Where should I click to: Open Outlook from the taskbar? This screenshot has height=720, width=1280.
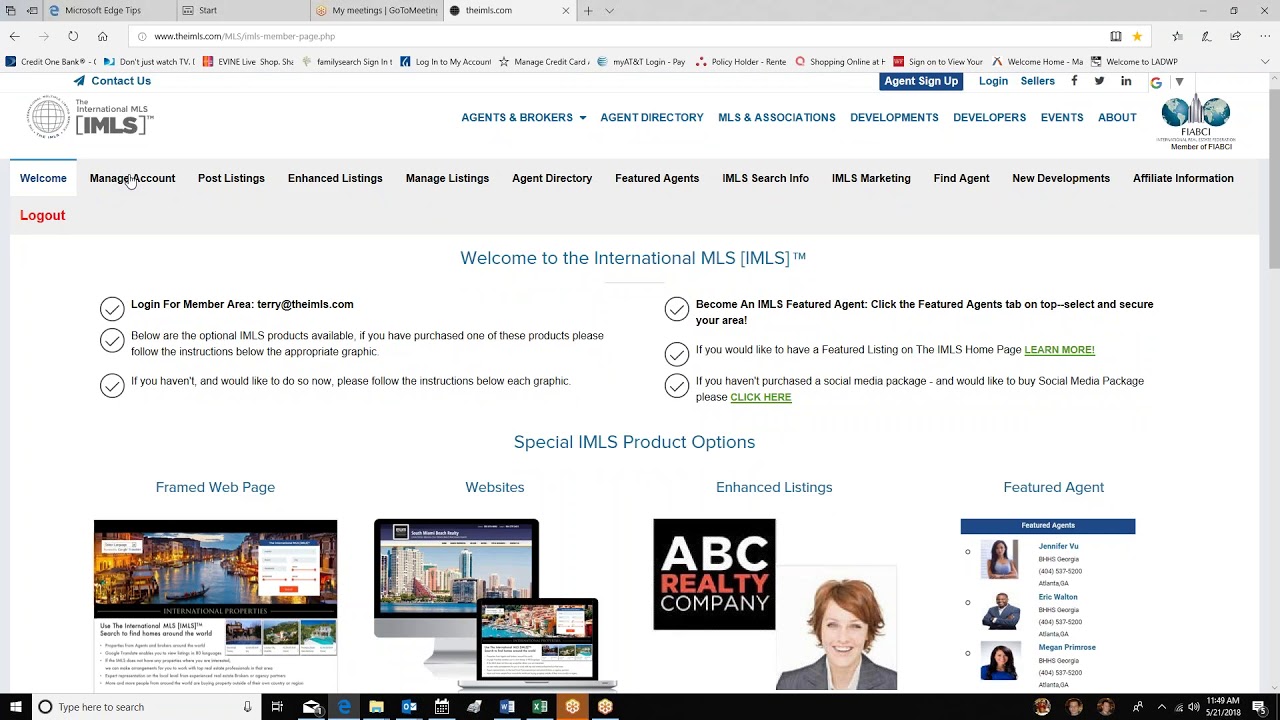pyautogui.click(x=409, y=707)
